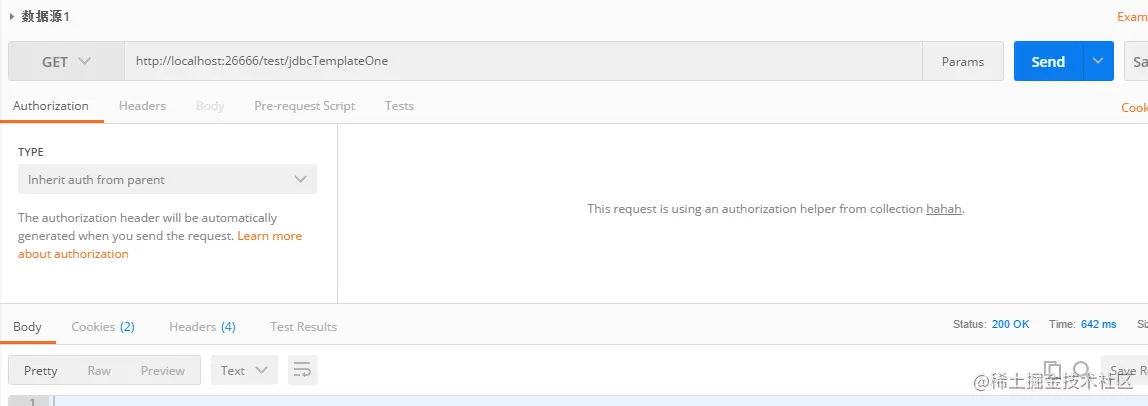Switch to the Tests tab
Image resolution: width=1148 pixels, height=406 pixels.
tap(399, 106)
